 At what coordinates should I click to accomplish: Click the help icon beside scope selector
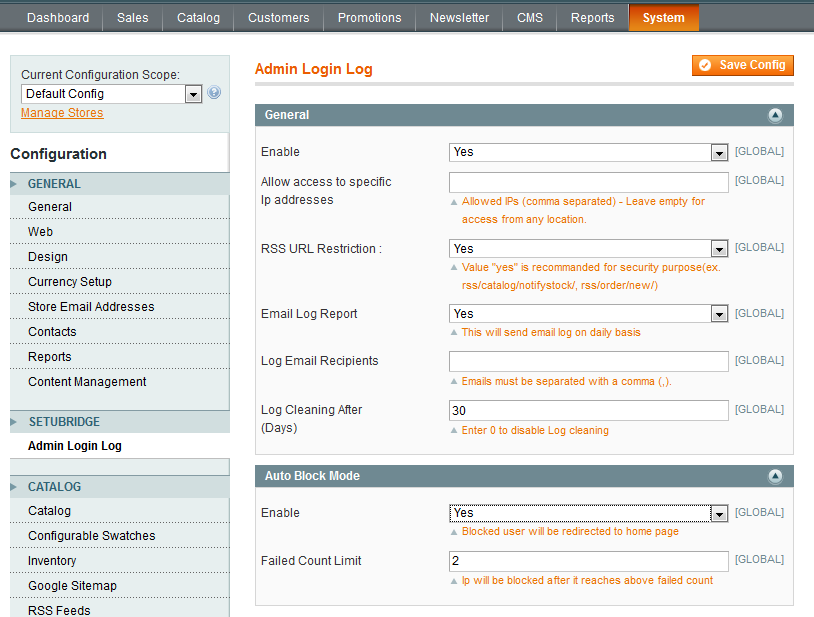pyautogui.click(x=214, y=93)
